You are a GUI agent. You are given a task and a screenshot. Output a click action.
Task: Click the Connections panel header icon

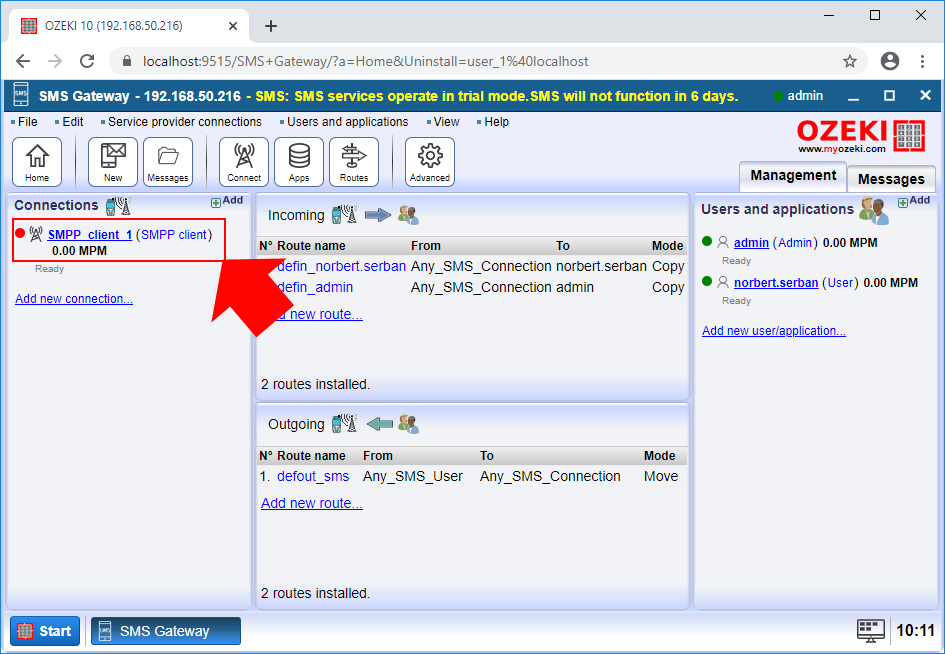(118, 206)
